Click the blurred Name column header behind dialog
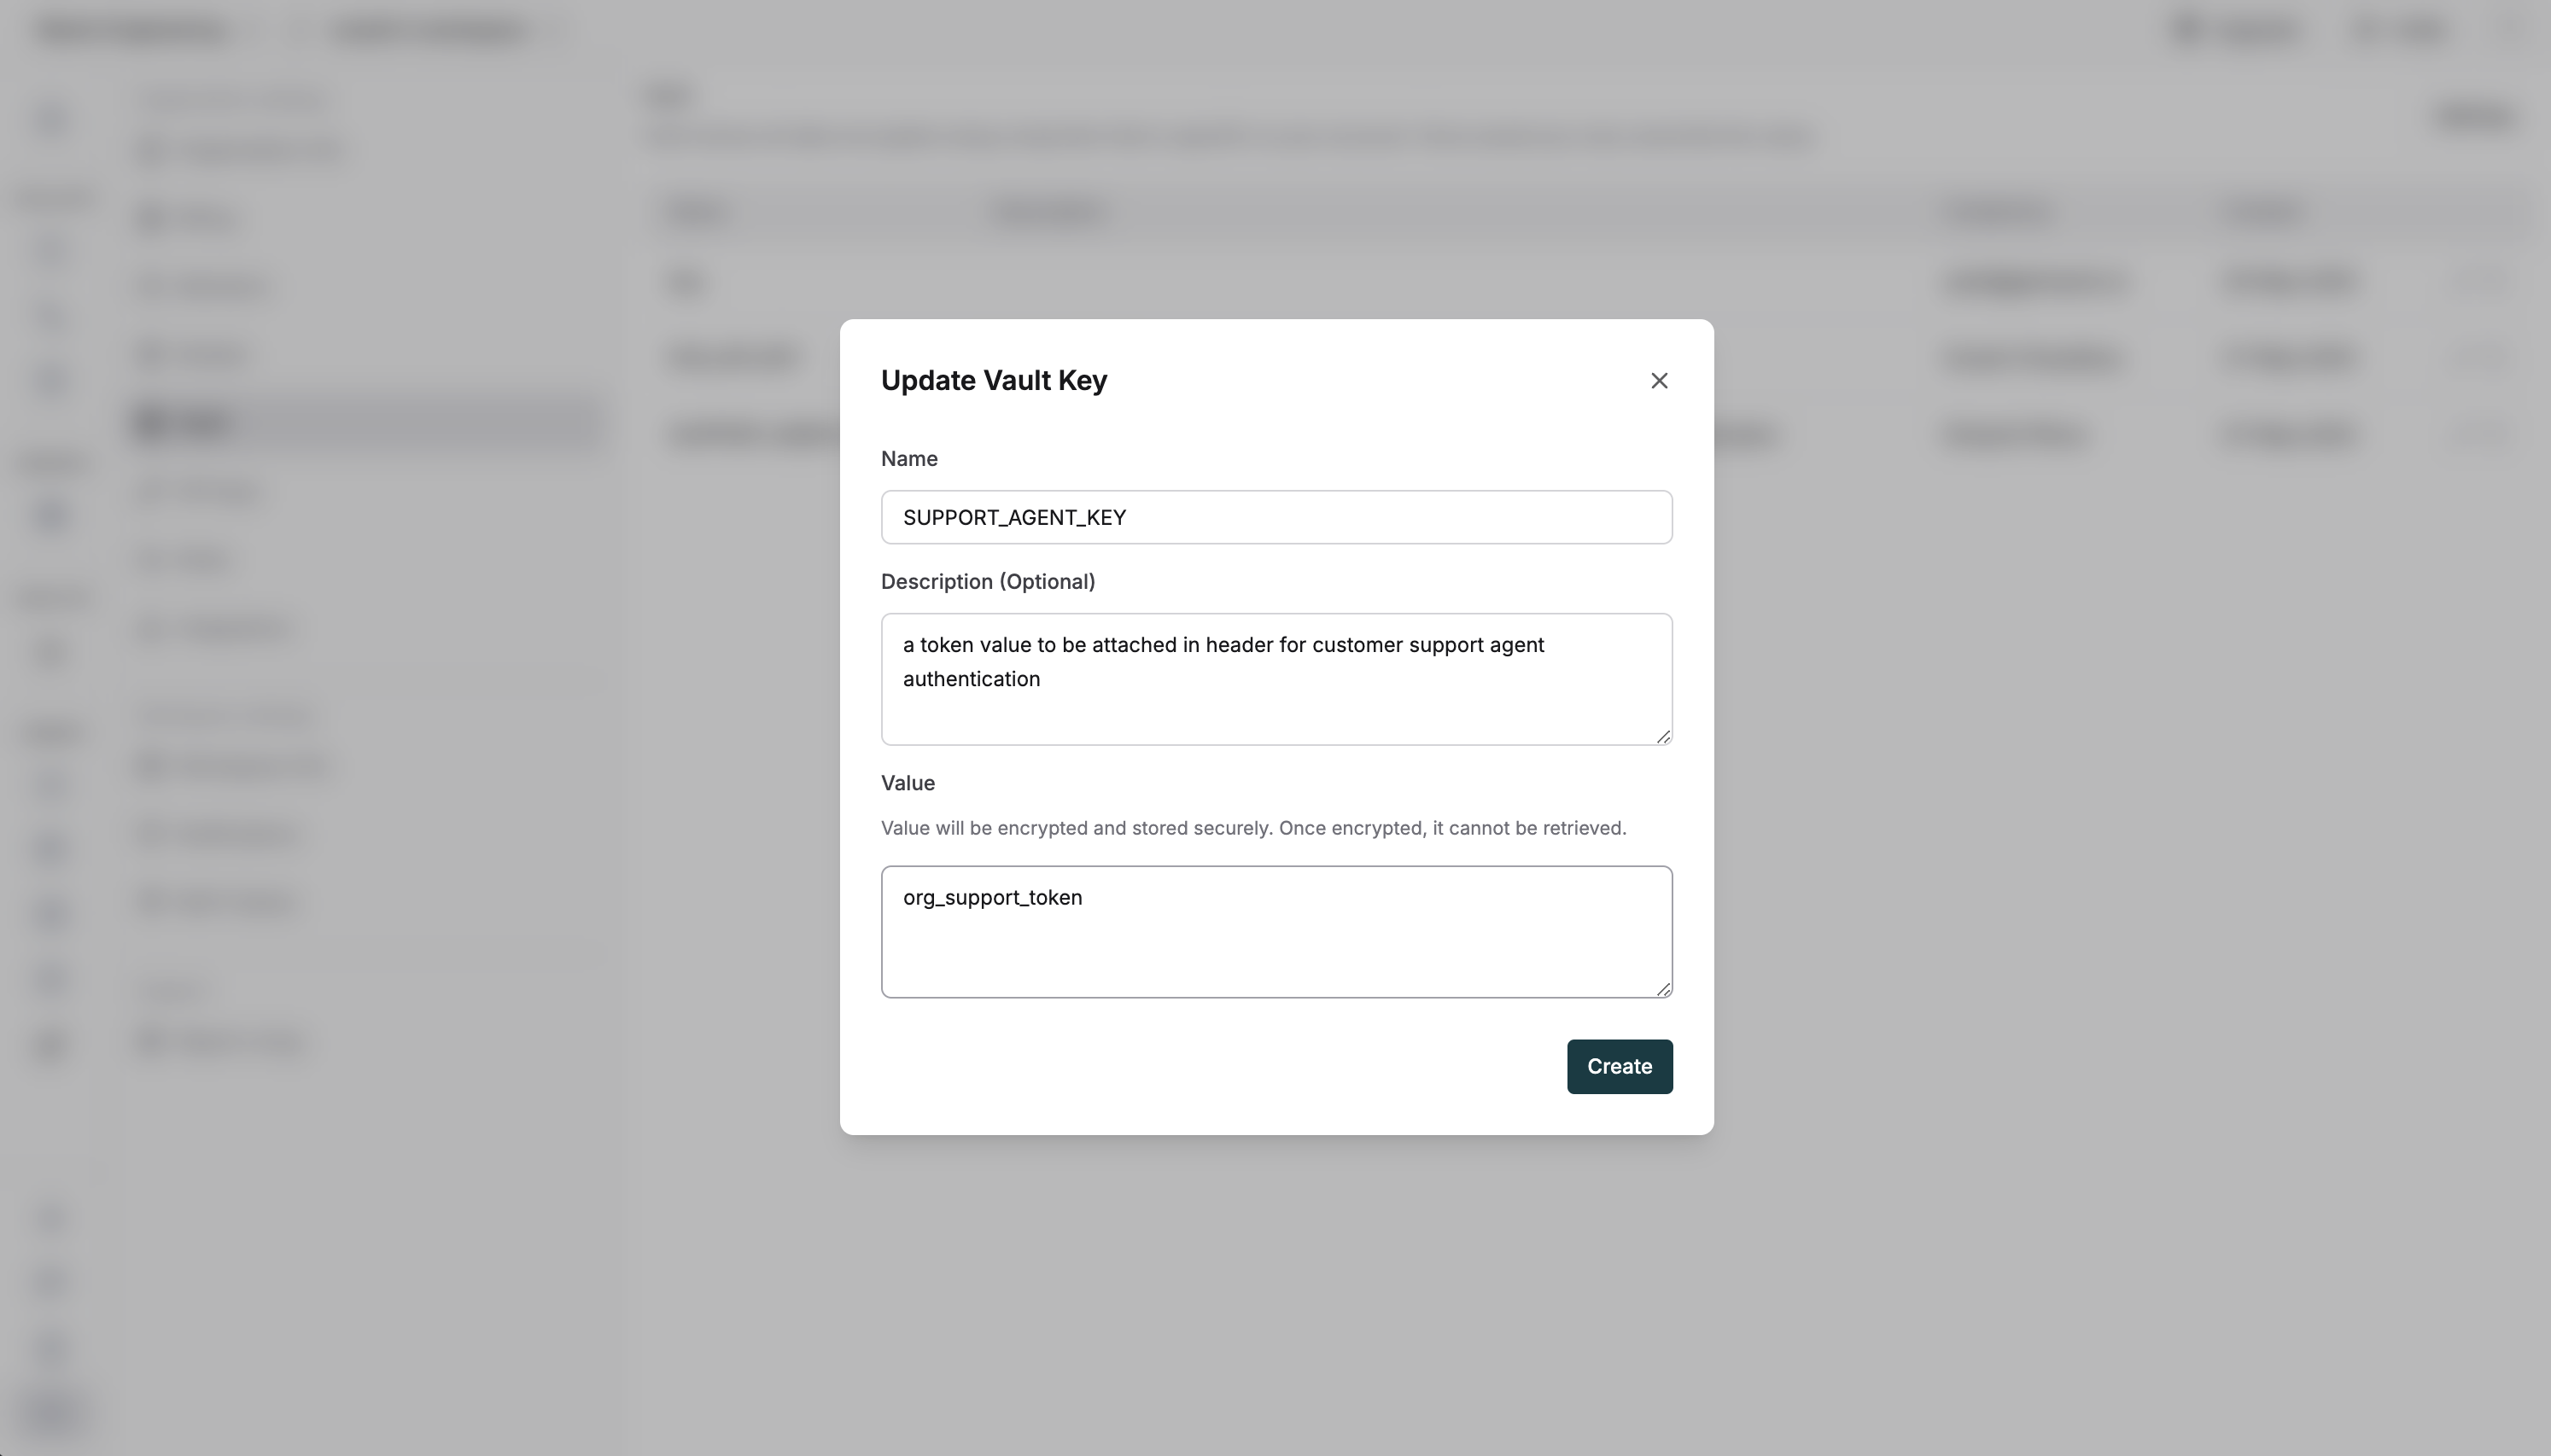This screenshot has width=2551, height=1456. 698,212
